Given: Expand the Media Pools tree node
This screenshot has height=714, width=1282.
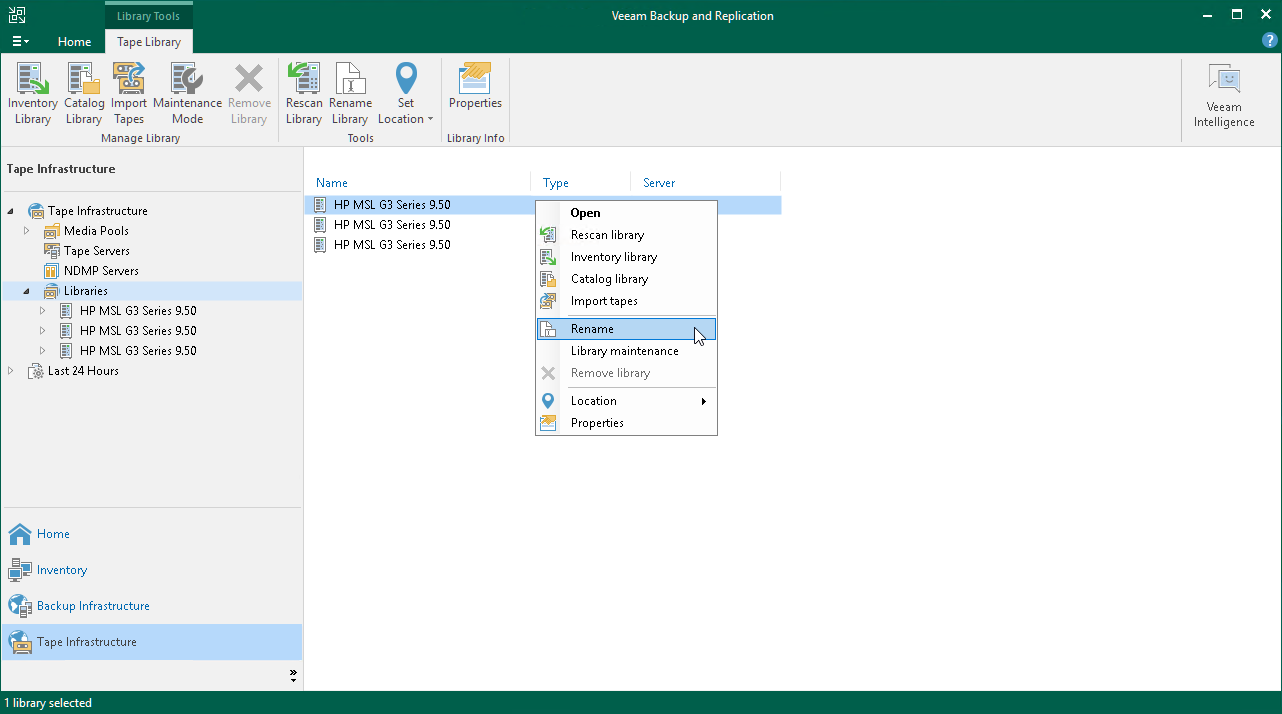Looking at the screenshot, I should [27, 231].
